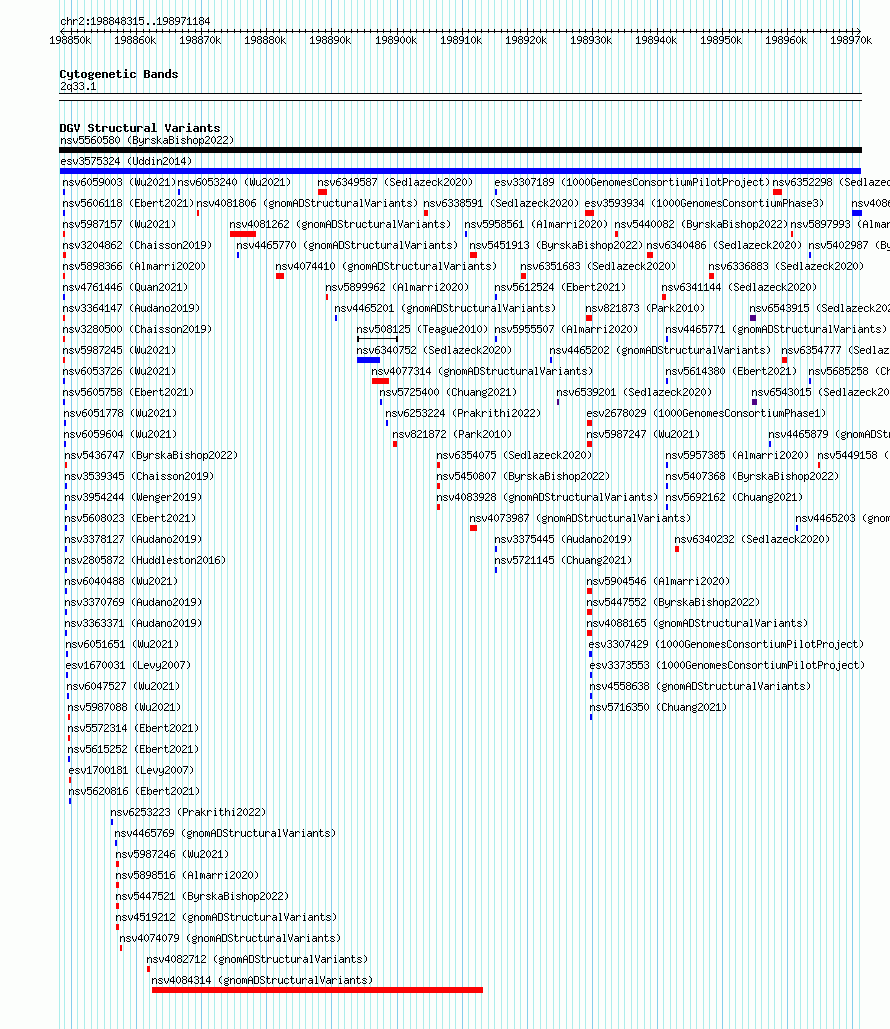
Task: Click the 2q33.1 band label
Action: tap(78, 87)
